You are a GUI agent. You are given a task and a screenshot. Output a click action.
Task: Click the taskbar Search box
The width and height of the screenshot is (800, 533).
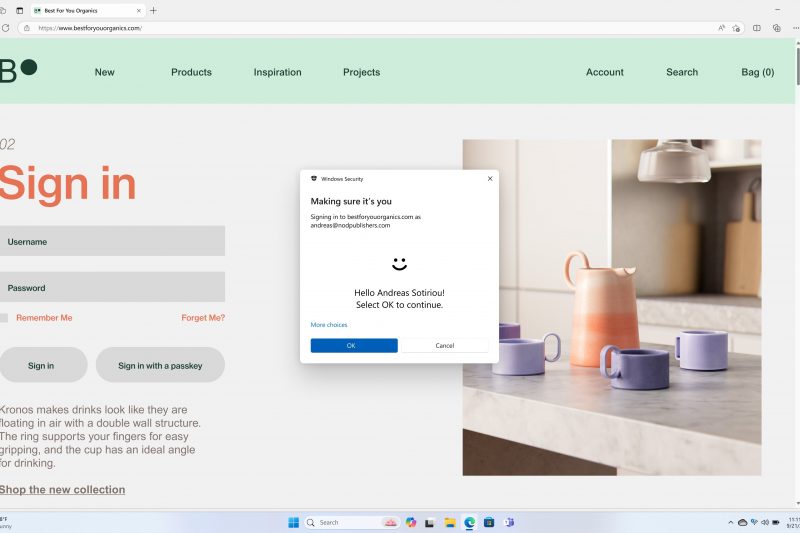352,522
